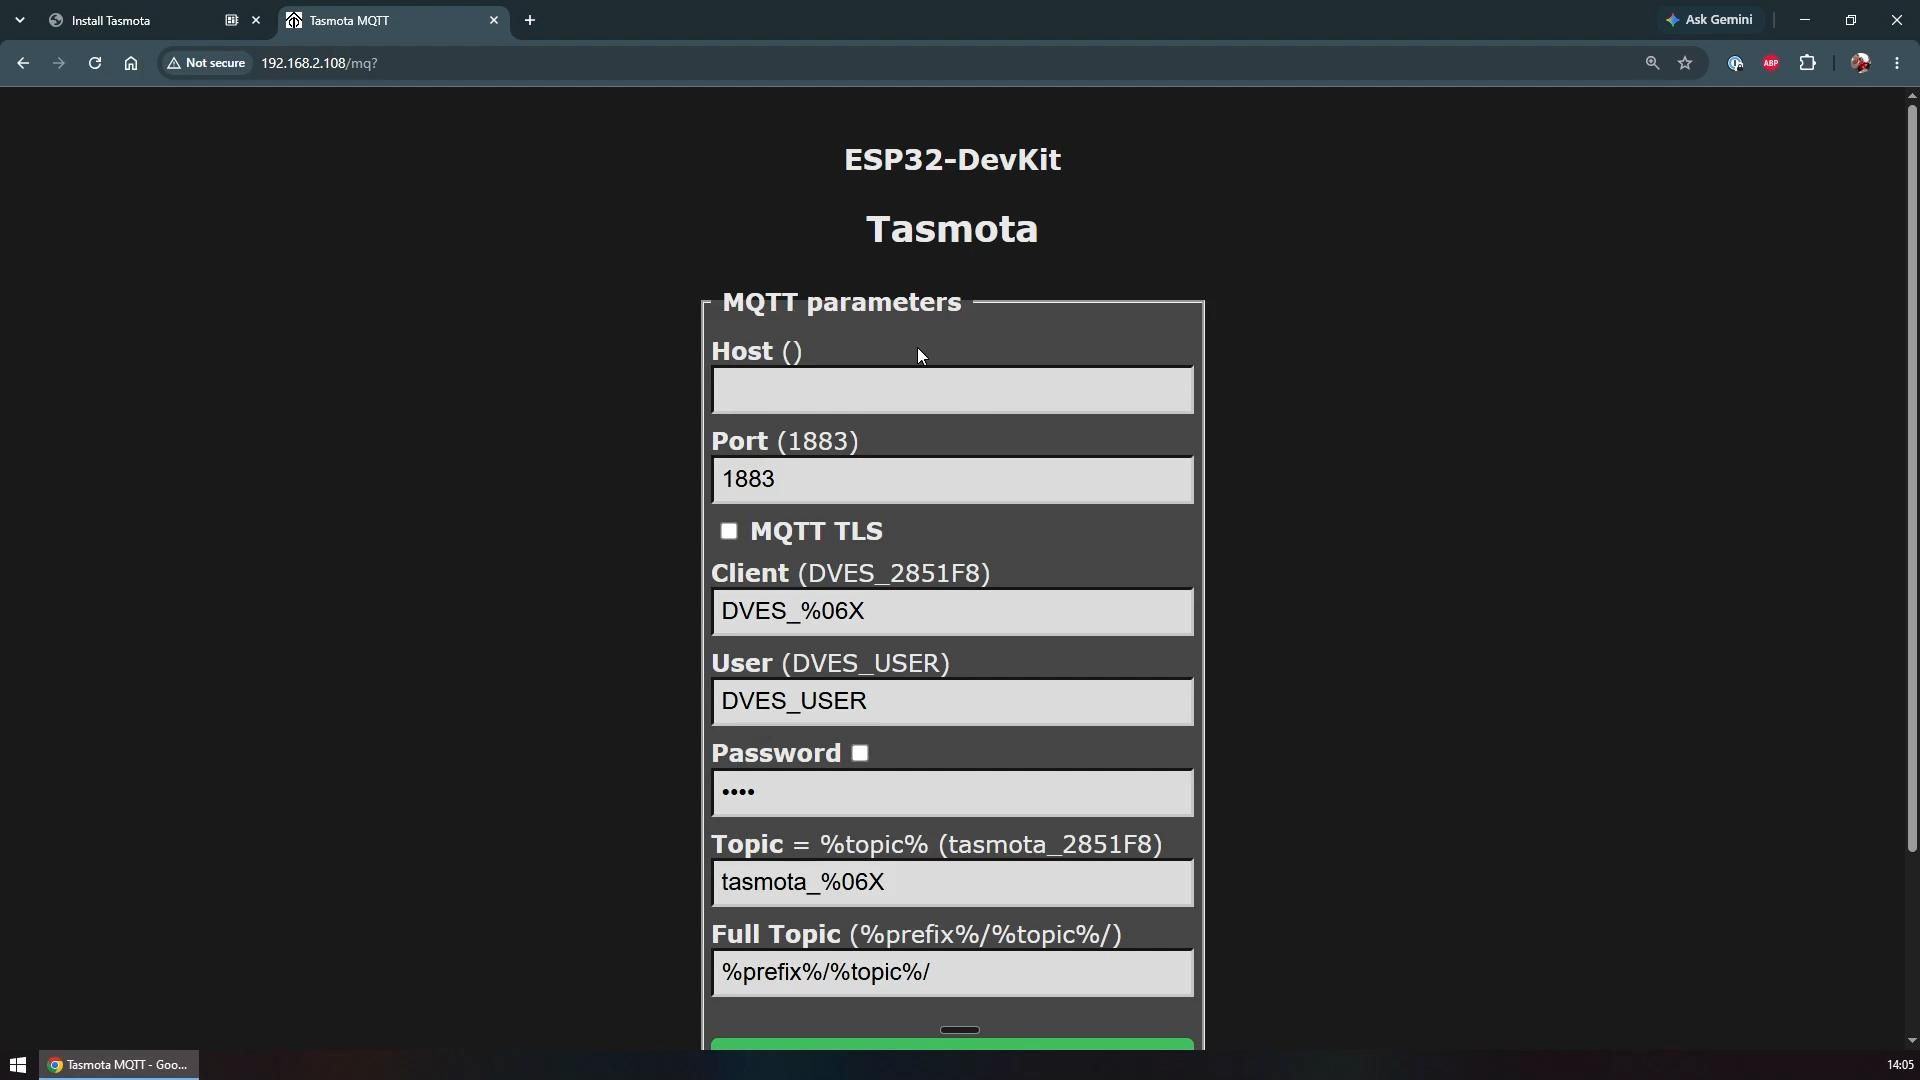The width and height of the screenshot is (1920, 1080).
Task: Open the Chrome three-dot menu
Action: [x=1897, y=63]
